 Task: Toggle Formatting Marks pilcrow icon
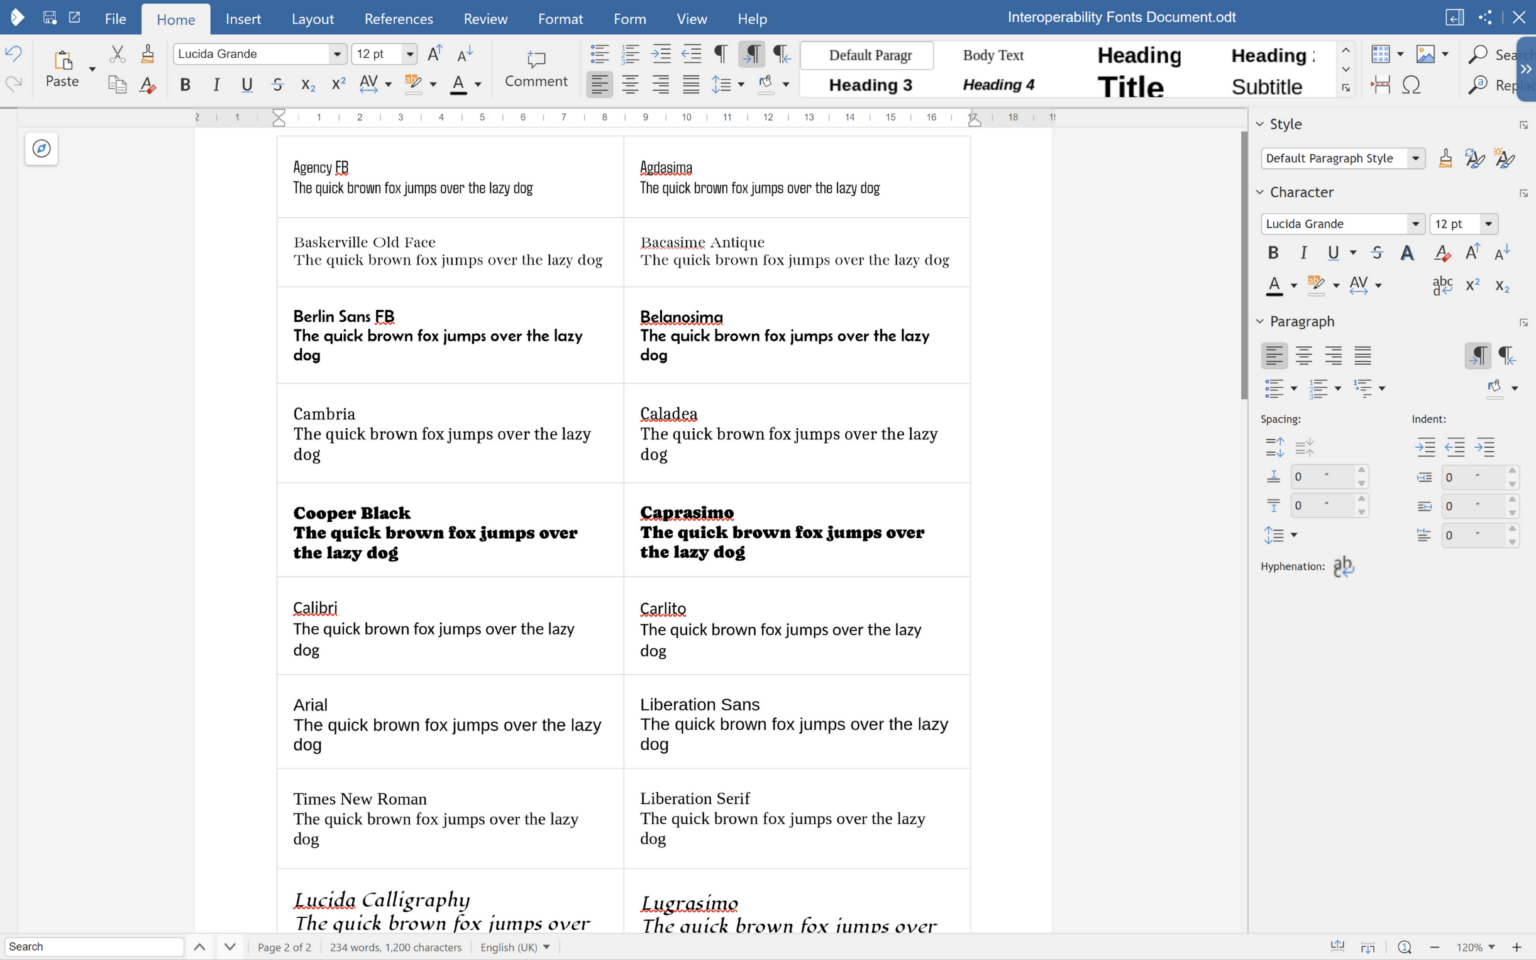[x=720, y=54]
